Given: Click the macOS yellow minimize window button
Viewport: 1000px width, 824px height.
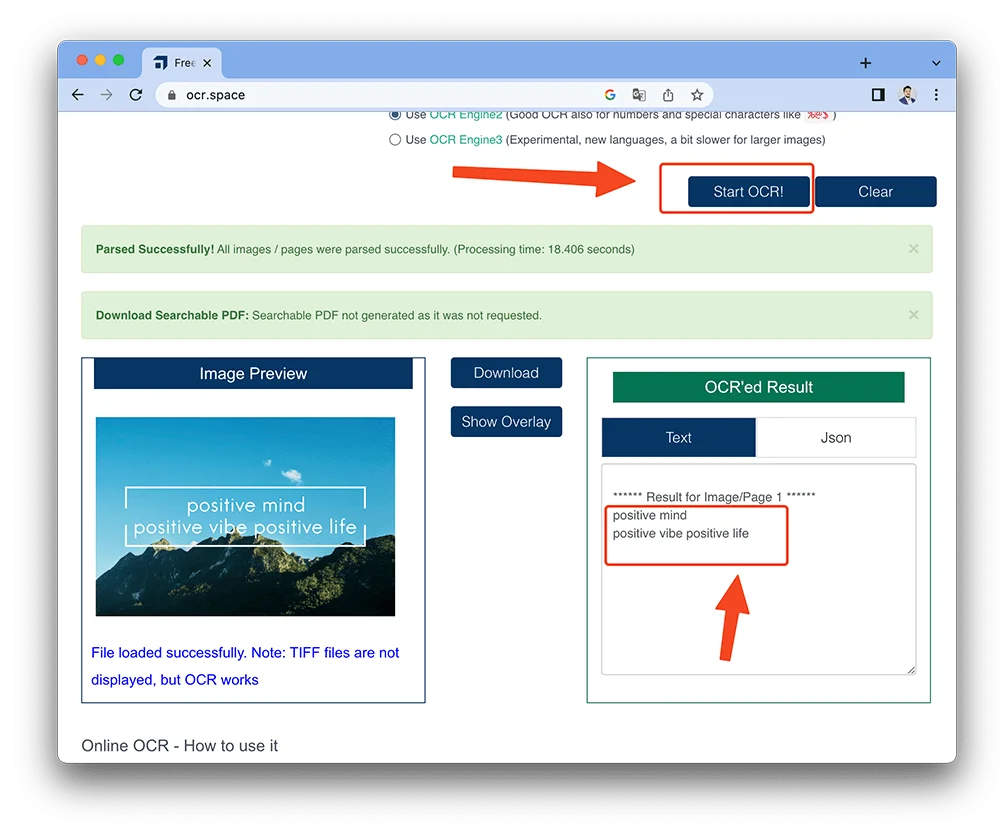Looking at the screenshot, I should pos(100,60).
